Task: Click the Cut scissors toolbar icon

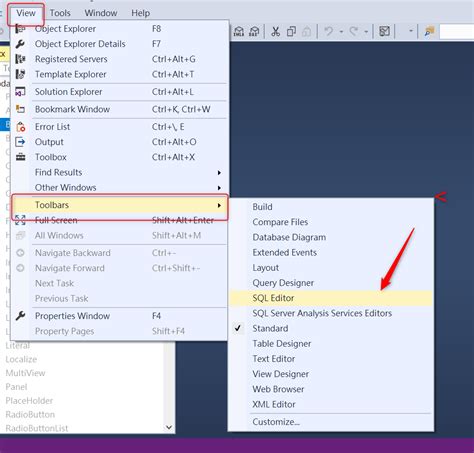Action: (x=275, y=31)
